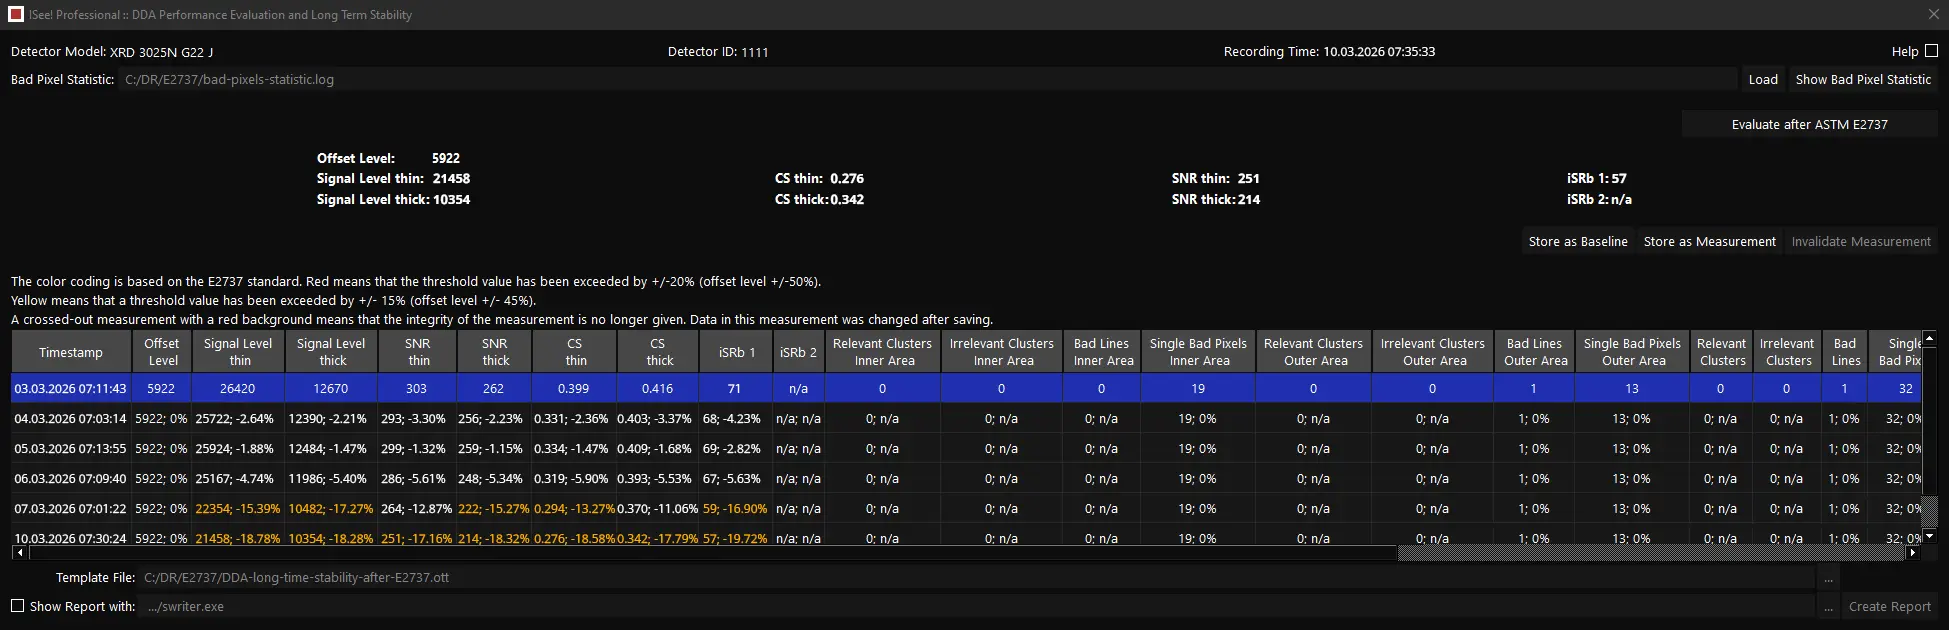The image size is (1949, 630).
Task: Click the 0.334; -1.47% CS thin cell
Action: 574,448
